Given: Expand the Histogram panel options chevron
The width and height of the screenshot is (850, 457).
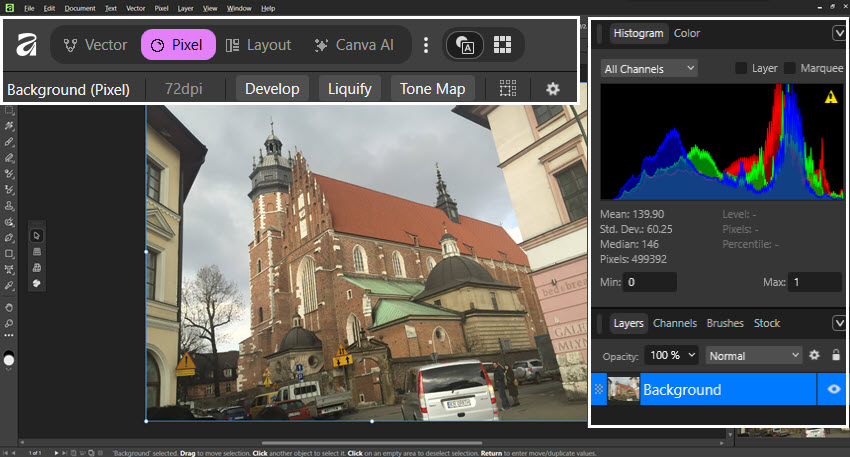Looking at the screenshot, I should 839,34.
